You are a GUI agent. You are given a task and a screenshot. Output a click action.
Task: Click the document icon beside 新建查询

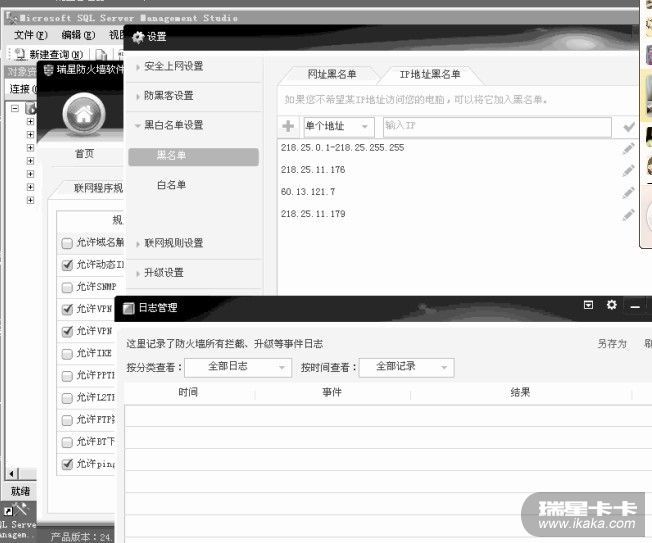point(101,54)
